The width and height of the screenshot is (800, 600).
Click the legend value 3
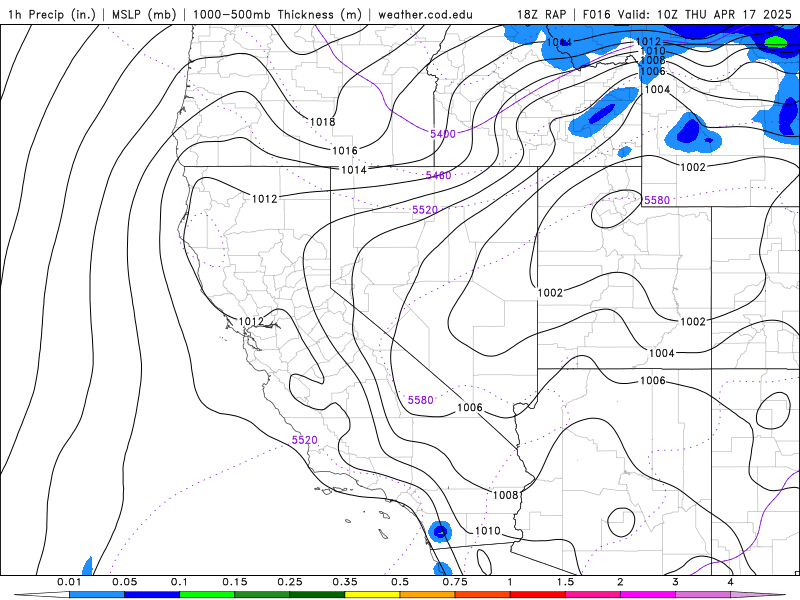tap(676, 582)
